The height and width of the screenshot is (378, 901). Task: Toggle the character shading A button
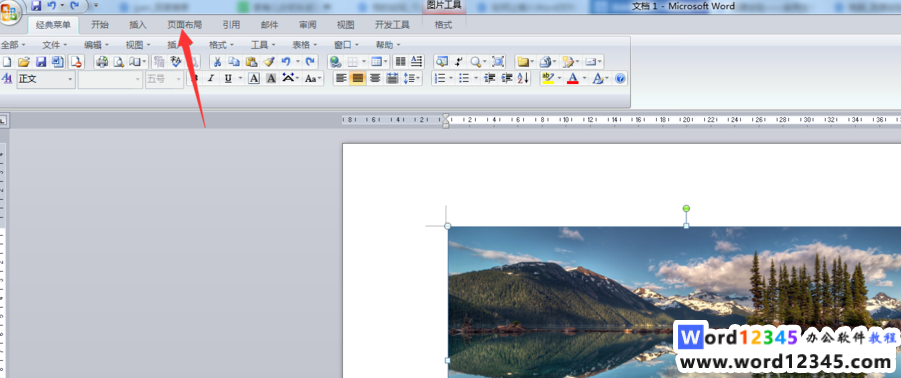pyautogui.click(x=271, y=78)
